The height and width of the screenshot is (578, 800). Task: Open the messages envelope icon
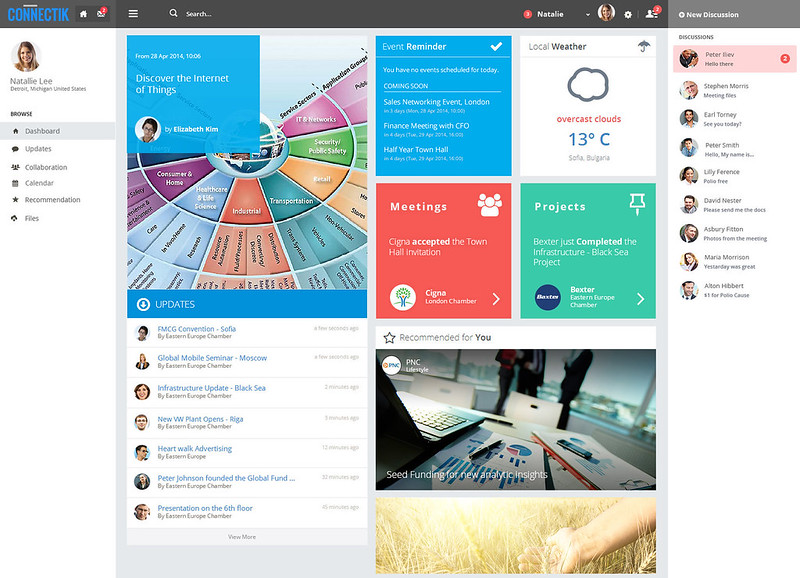[101, 14]
